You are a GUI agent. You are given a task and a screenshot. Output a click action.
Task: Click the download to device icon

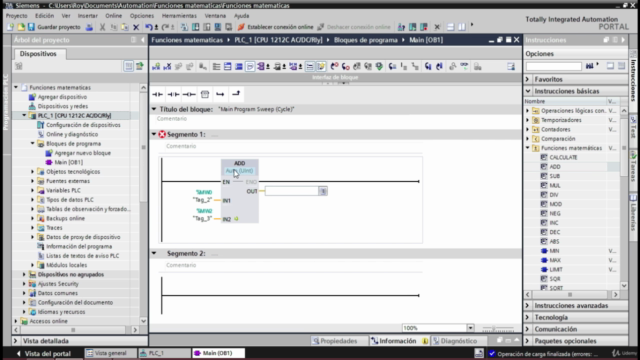[x=196, y=27]
